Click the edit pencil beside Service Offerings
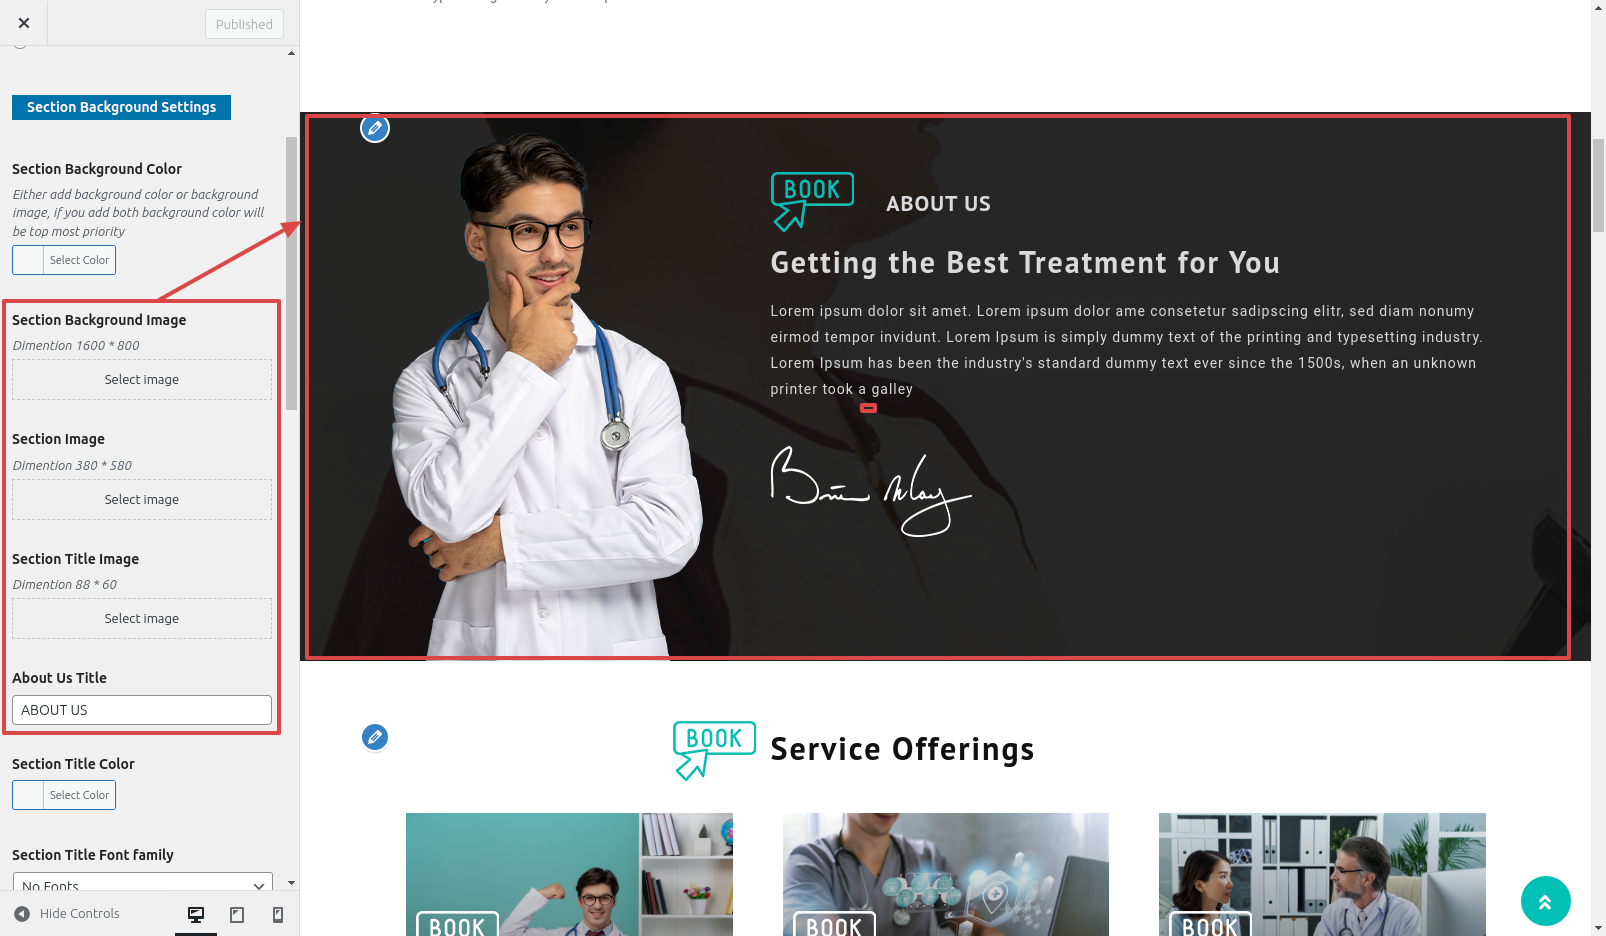Image resolution: width=1606 pixels, height=936 pixels. click(x=375, y=737)
